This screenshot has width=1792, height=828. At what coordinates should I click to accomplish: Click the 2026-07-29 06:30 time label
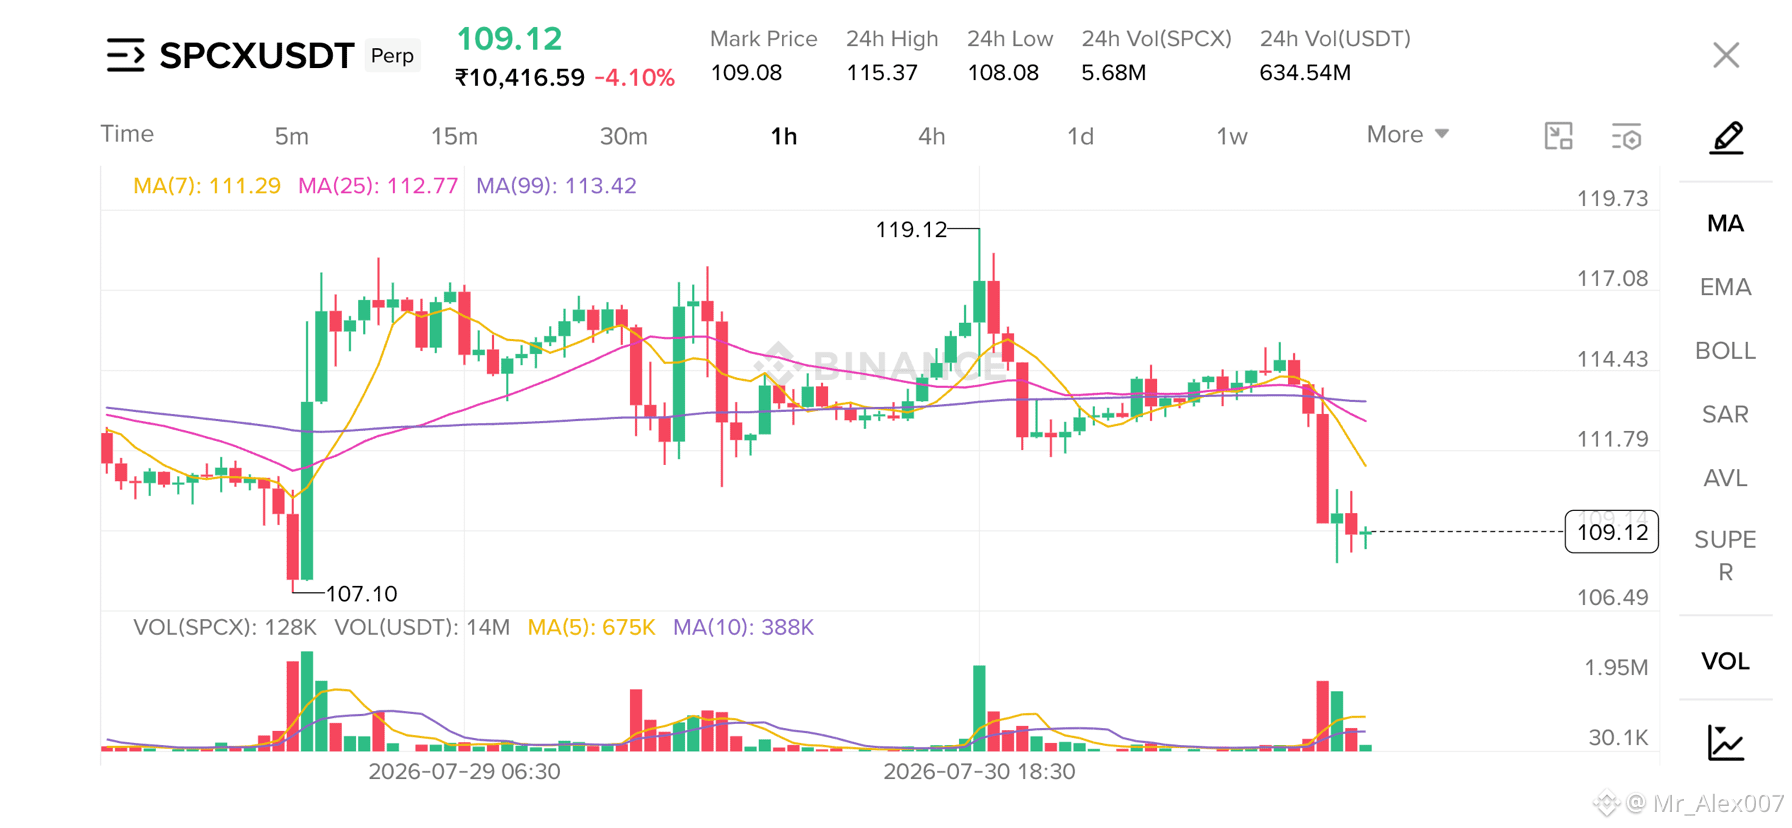click(x=464, y=772)
